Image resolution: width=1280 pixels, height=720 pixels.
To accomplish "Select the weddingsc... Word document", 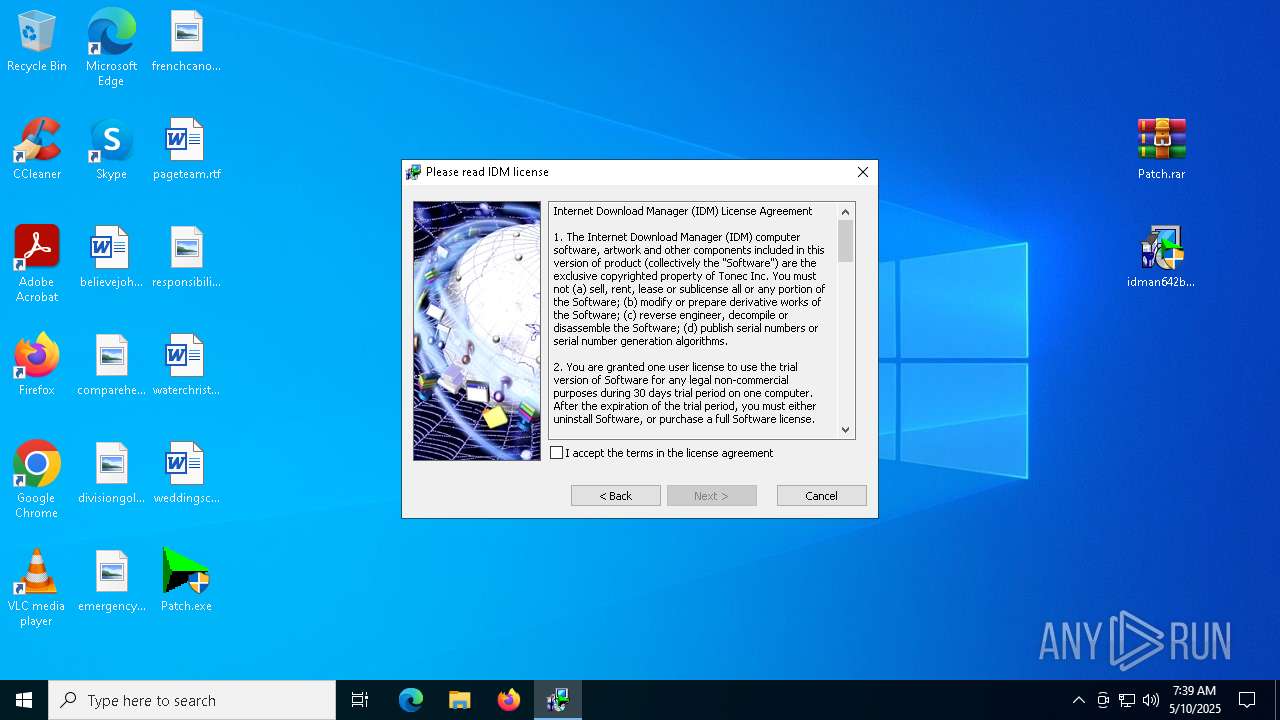I will coord(186,474).
